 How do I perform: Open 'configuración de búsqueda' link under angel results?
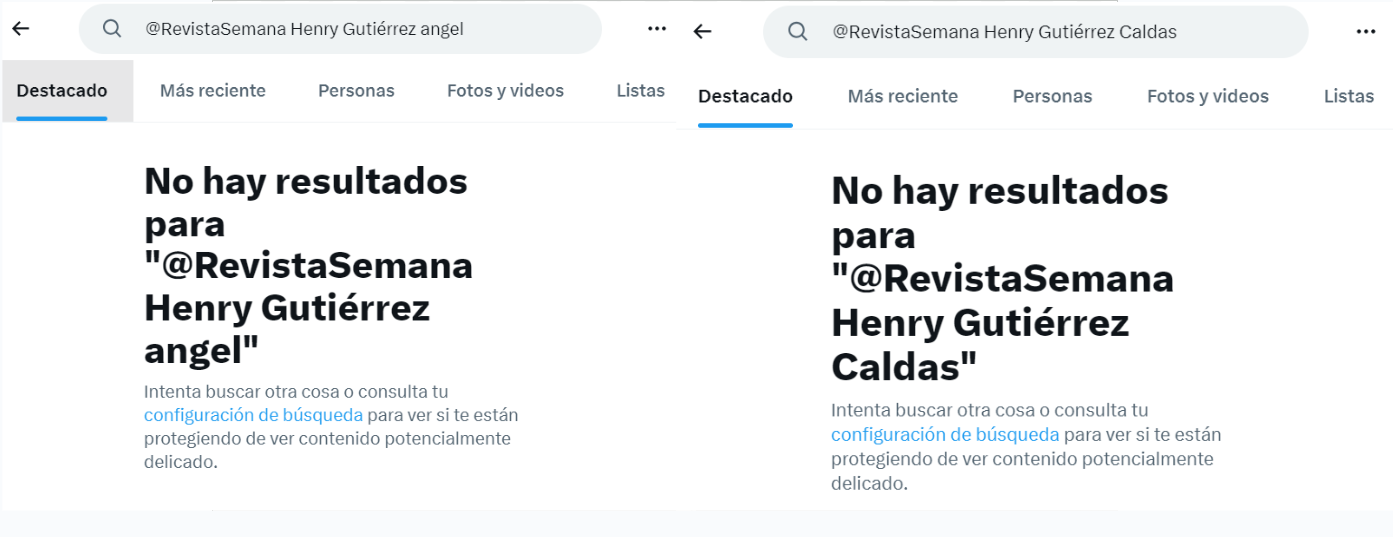pyautogui.click(x=253, y=415)
